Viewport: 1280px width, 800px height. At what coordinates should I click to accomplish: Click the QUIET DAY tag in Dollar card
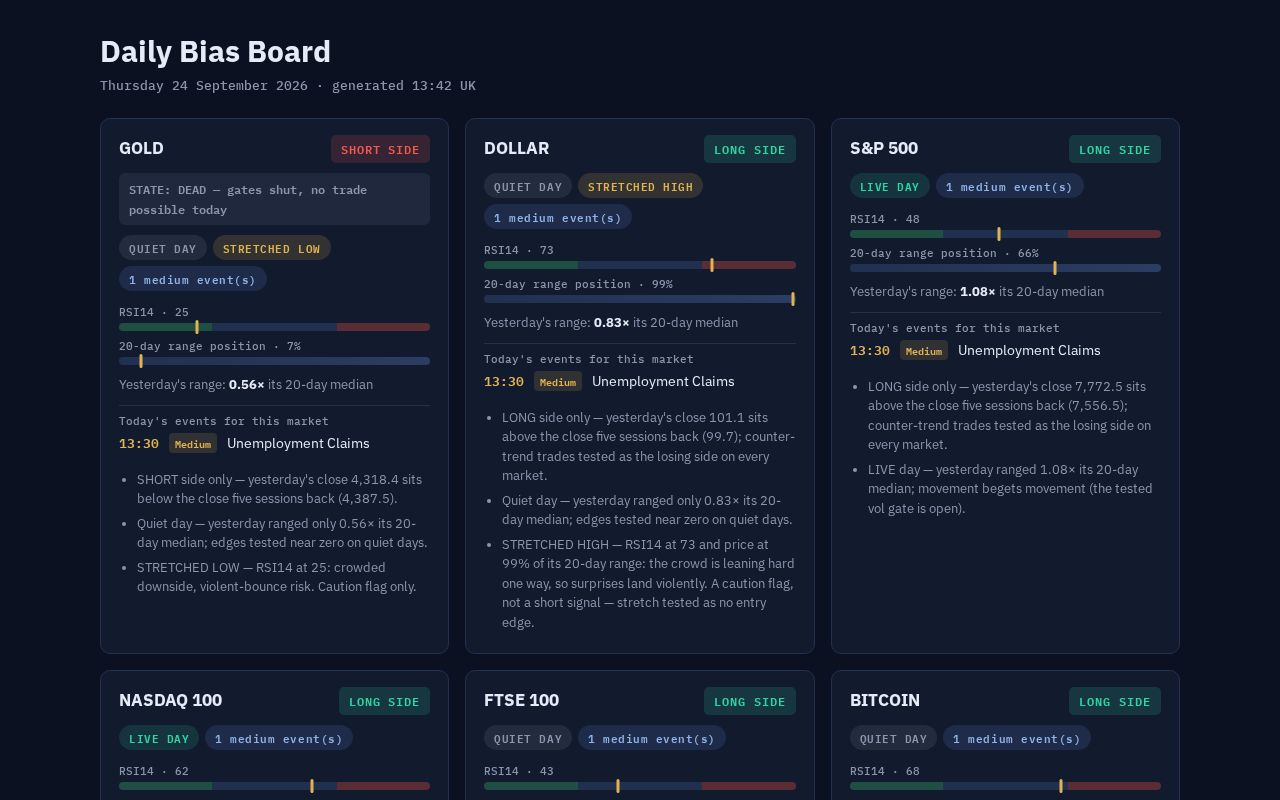pos(528,186)
